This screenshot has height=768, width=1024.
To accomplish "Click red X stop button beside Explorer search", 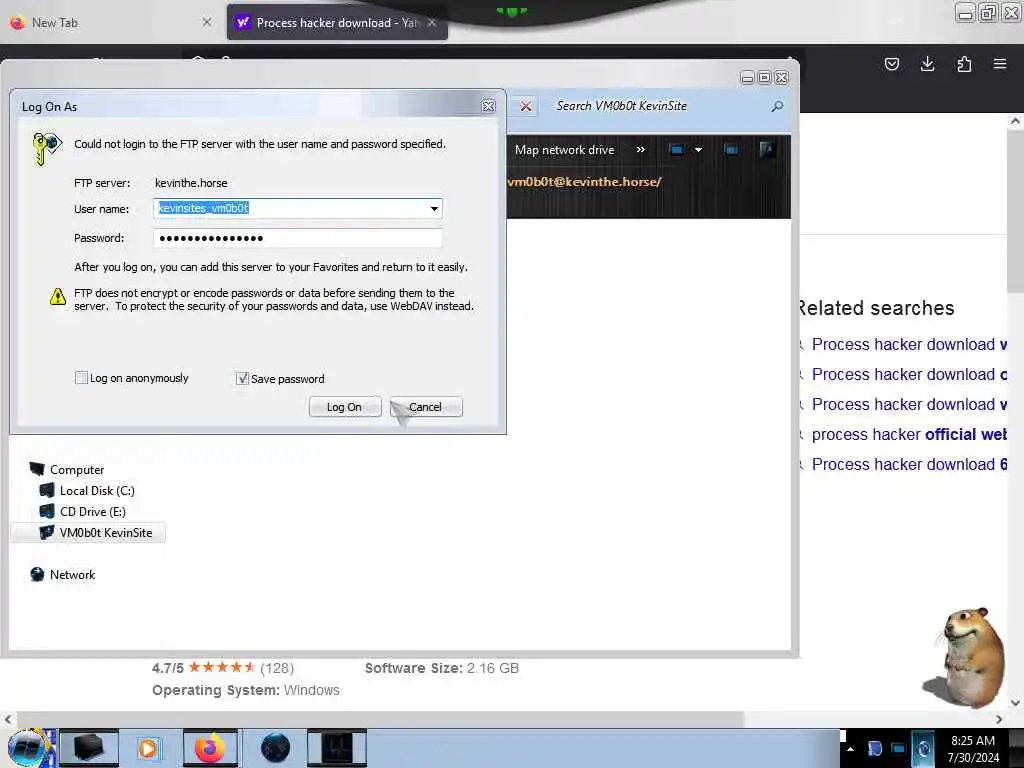I will (x=526, y=106).
